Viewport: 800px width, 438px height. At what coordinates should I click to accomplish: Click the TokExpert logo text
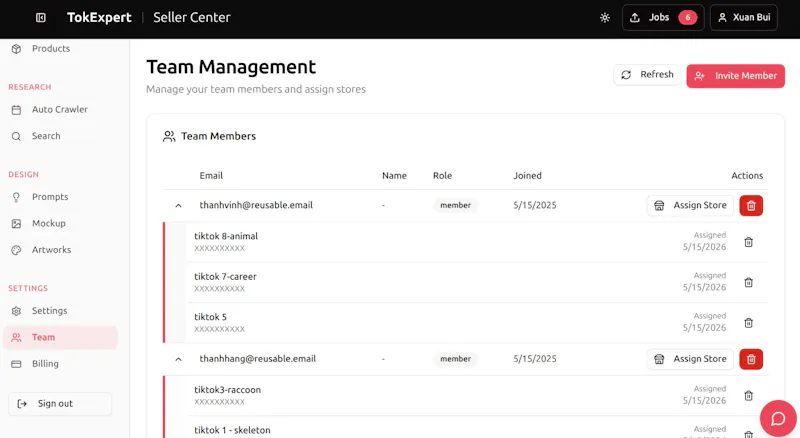(x=99, y=17)
